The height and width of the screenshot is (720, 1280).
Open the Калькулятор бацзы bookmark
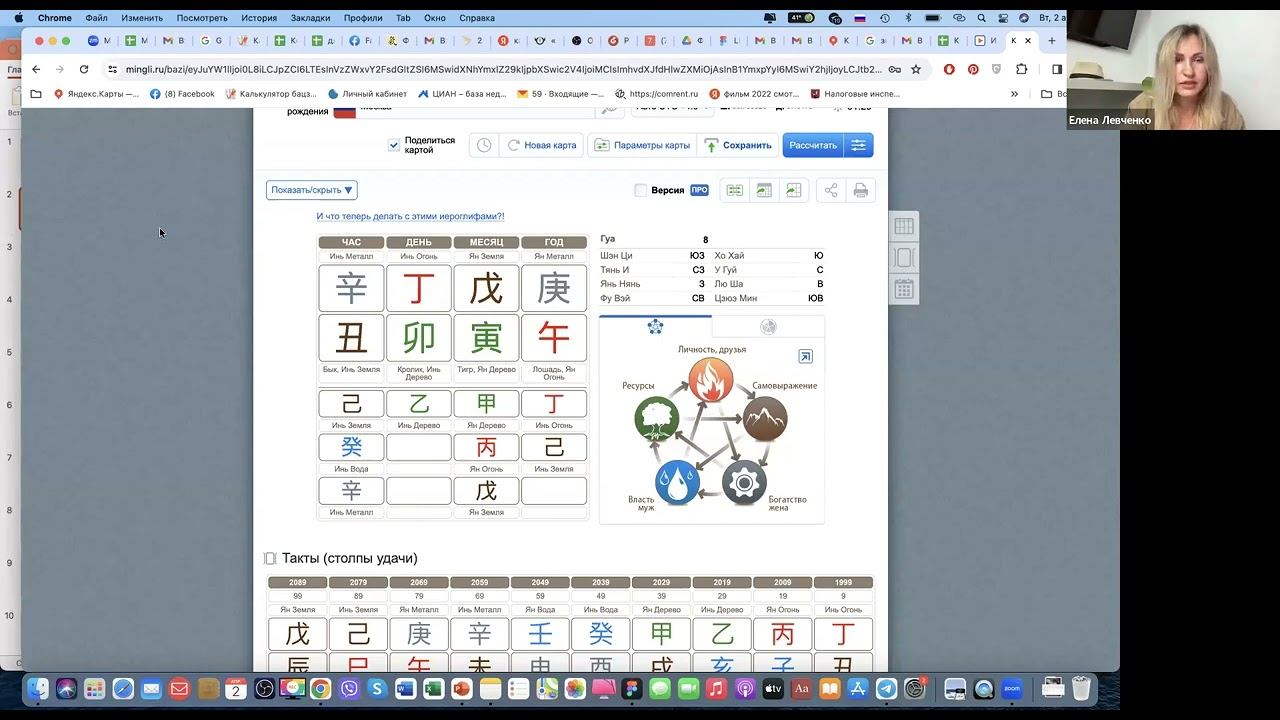[271, 94]
